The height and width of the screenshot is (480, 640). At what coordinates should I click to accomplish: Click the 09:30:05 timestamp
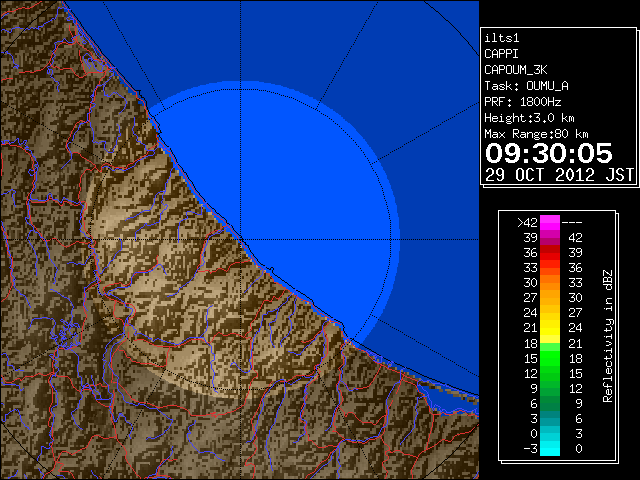549,153
